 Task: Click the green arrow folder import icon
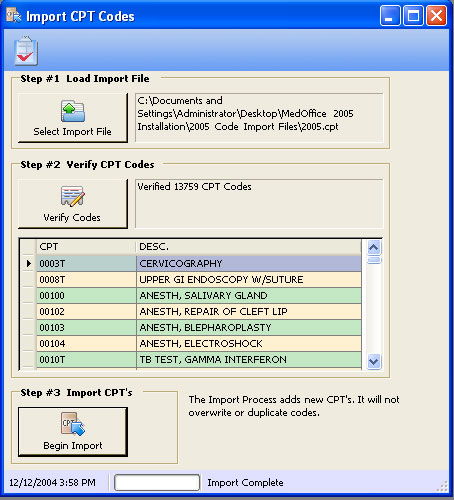pos(73,111)
